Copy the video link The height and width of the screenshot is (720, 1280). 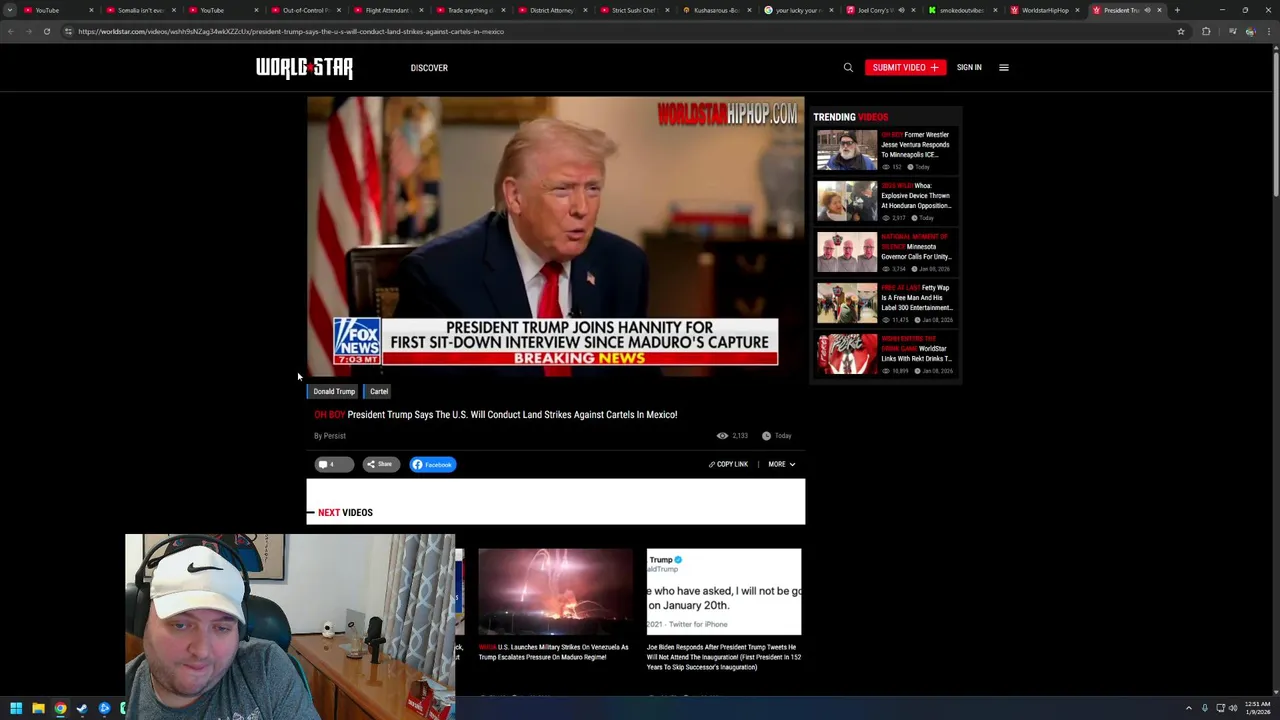point(728,464)
